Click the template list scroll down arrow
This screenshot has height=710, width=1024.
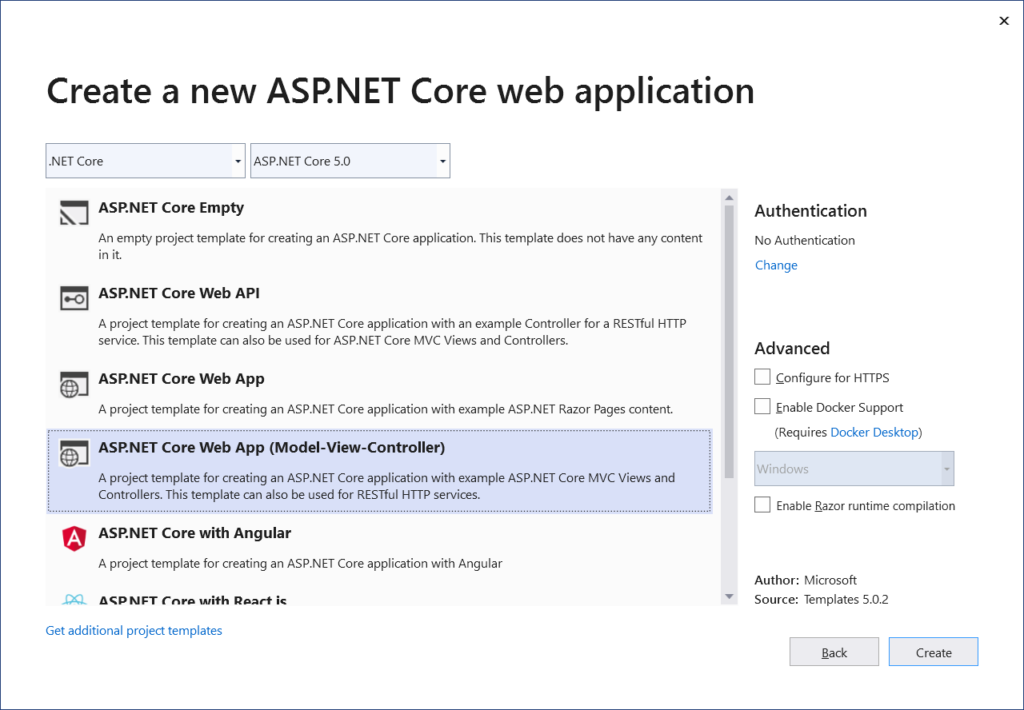pyautogui.click(x=729, y=596)
